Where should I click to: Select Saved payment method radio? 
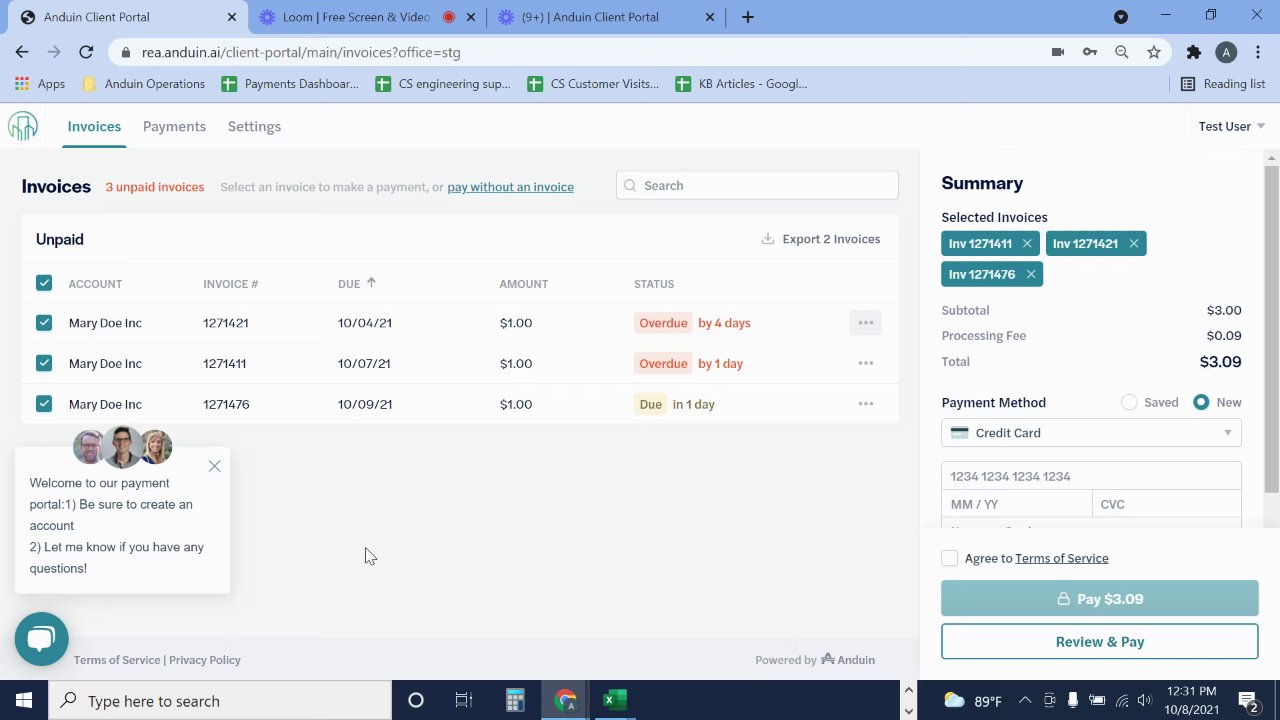[1129, 402]
